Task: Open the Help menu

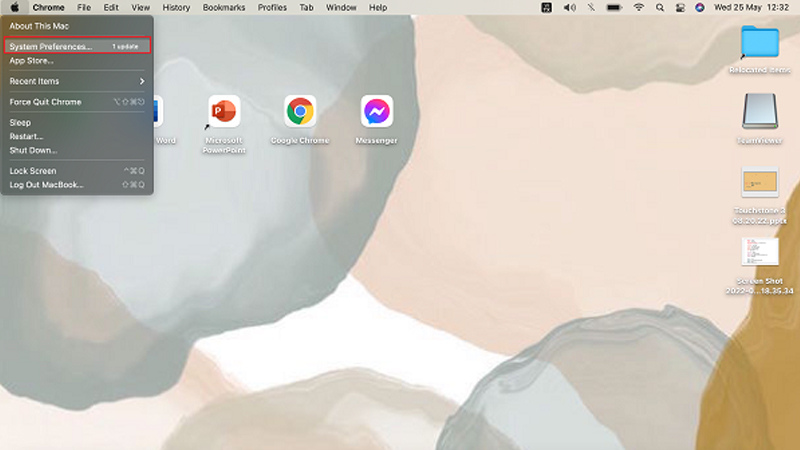Action: coord(378,8)
